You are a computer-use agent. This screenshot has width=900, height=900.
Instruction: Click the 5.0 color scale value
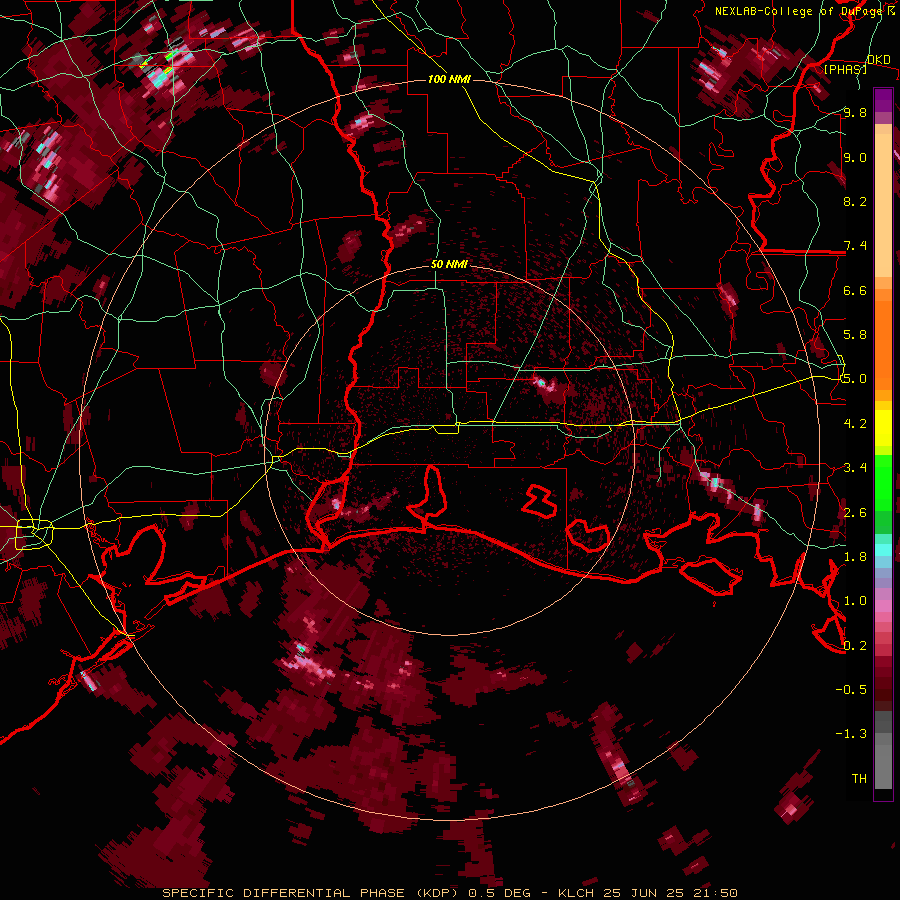tap(855, 379)
